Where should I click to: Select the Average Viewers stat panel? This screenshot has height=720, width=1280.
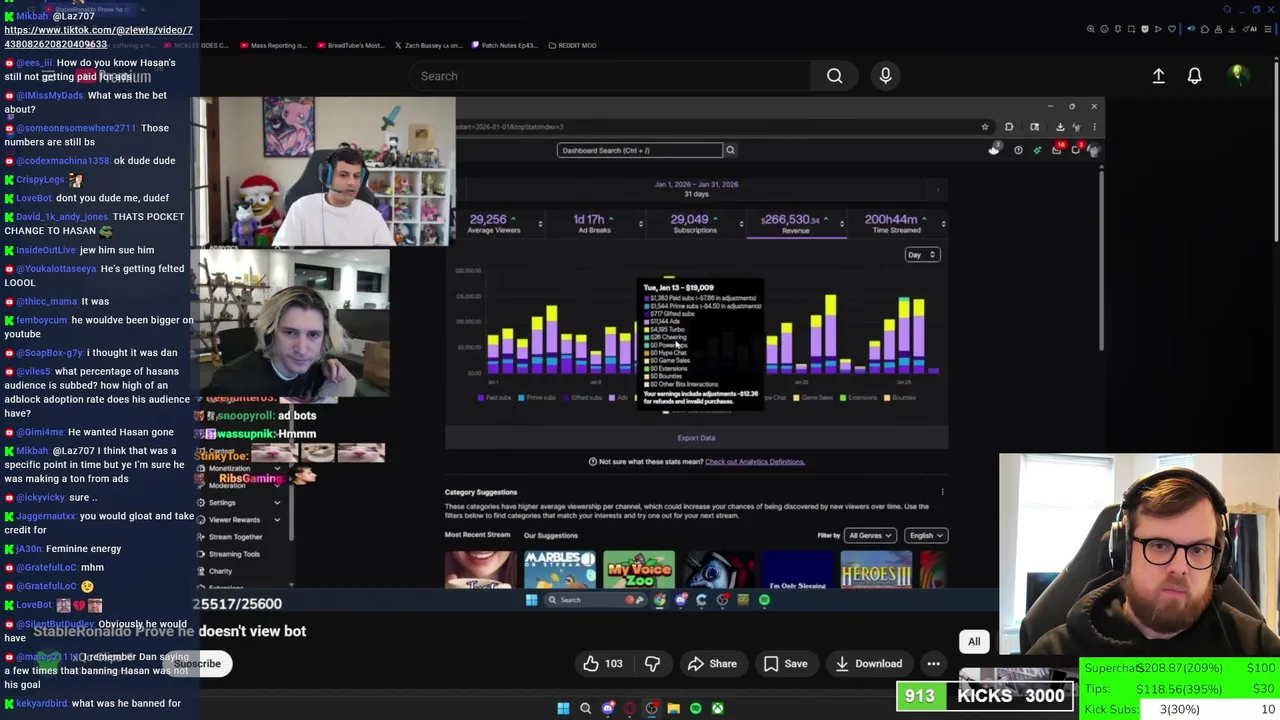(494, 224)
